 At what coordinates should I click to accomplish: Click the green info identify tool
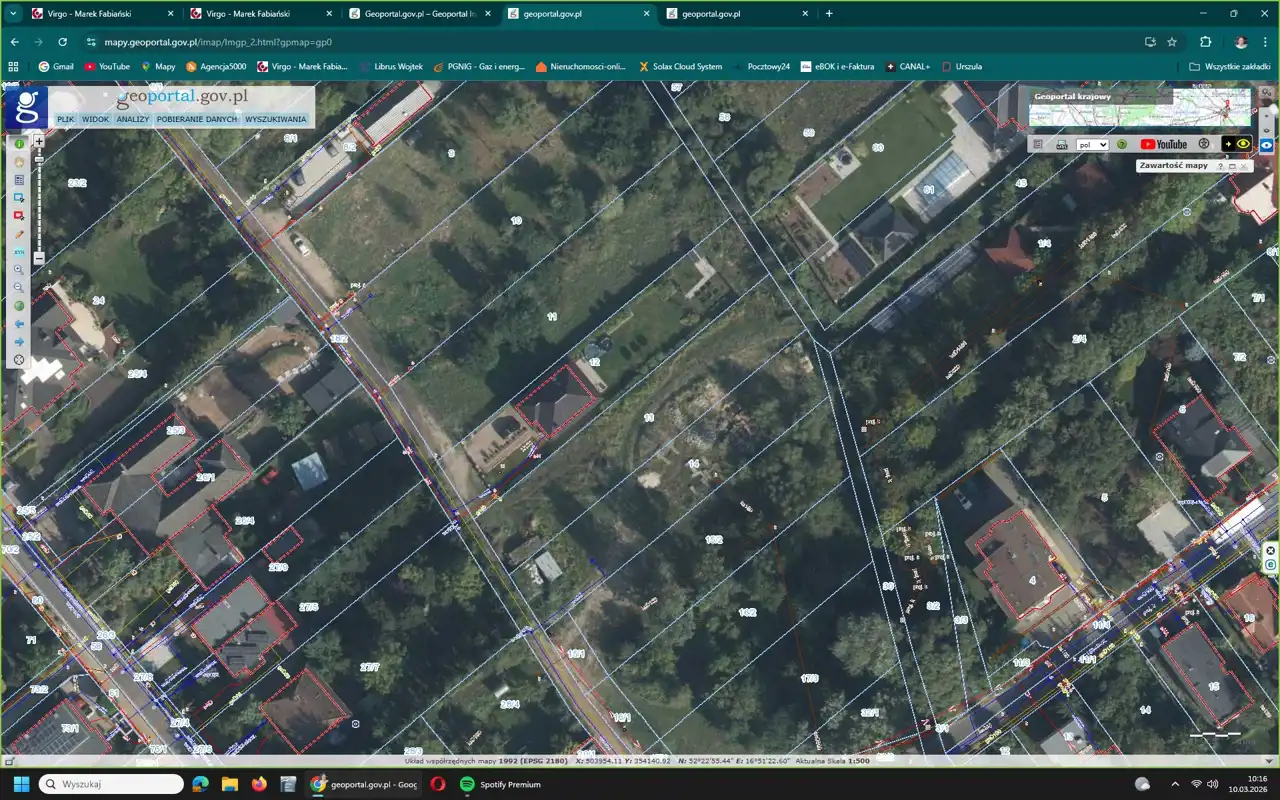coord(19,144)
